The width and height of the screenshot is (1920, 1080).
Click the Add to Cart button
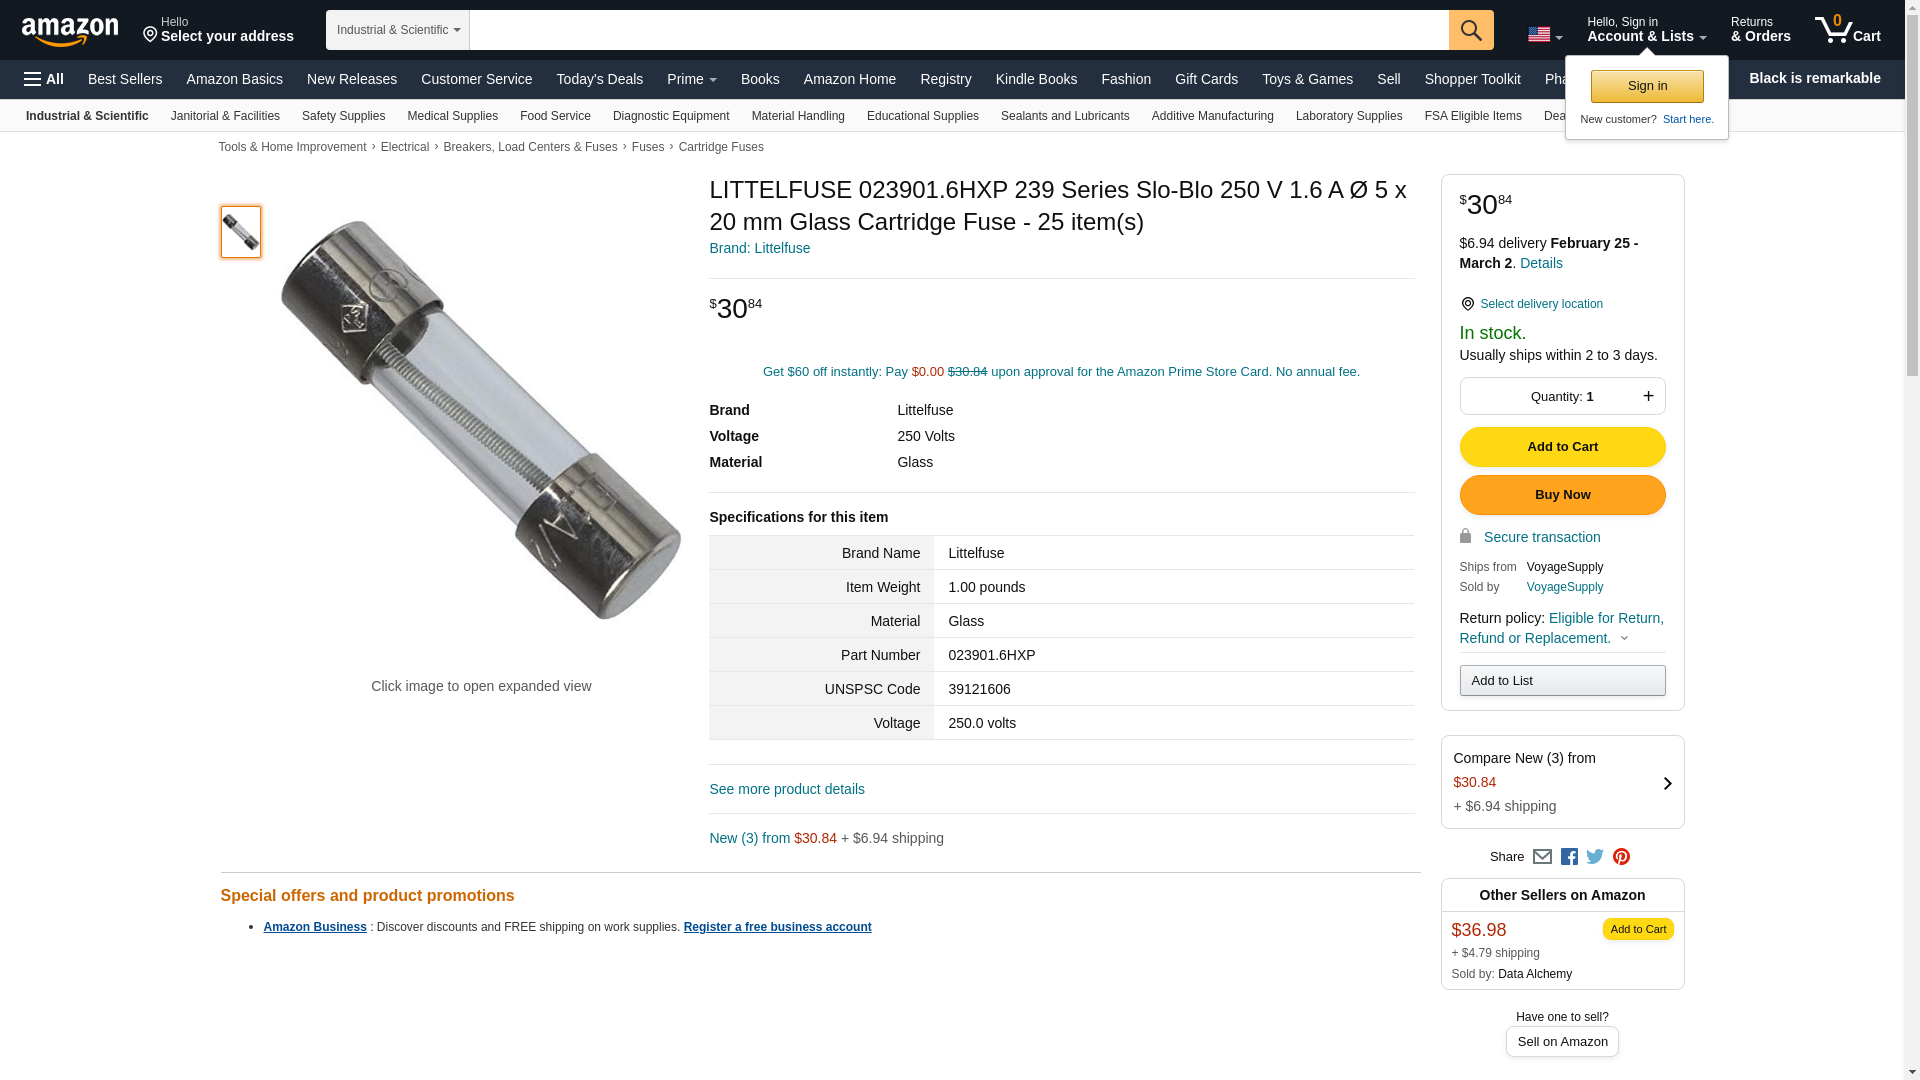(x=1562, y=447)
